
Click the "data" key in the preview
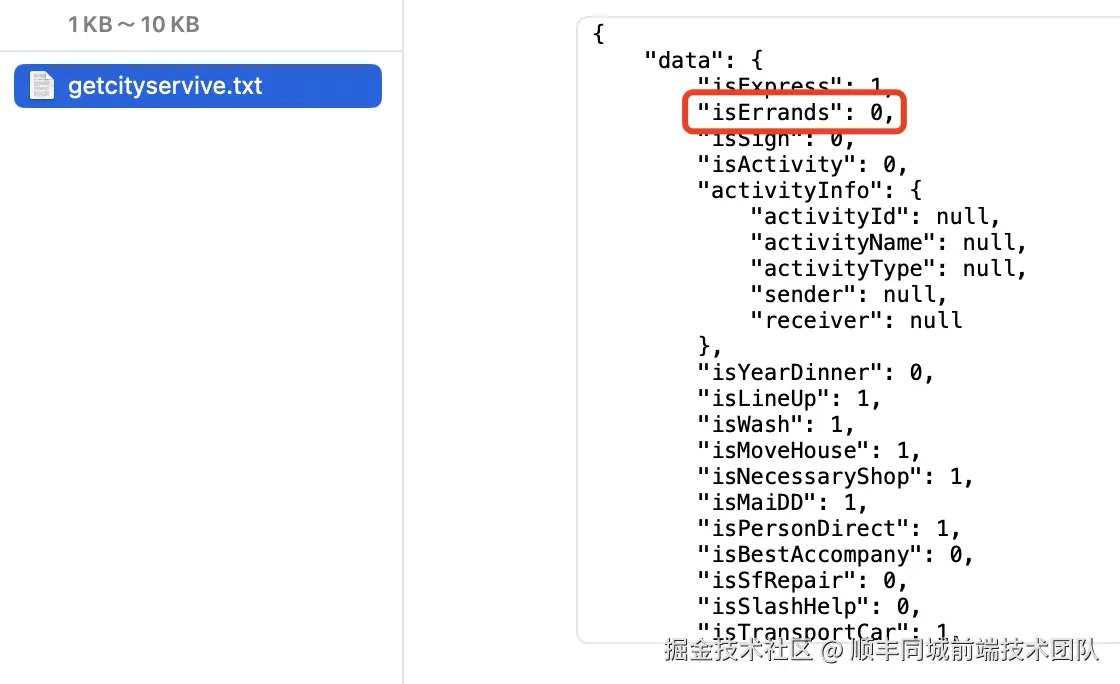[x=684, y=60]
